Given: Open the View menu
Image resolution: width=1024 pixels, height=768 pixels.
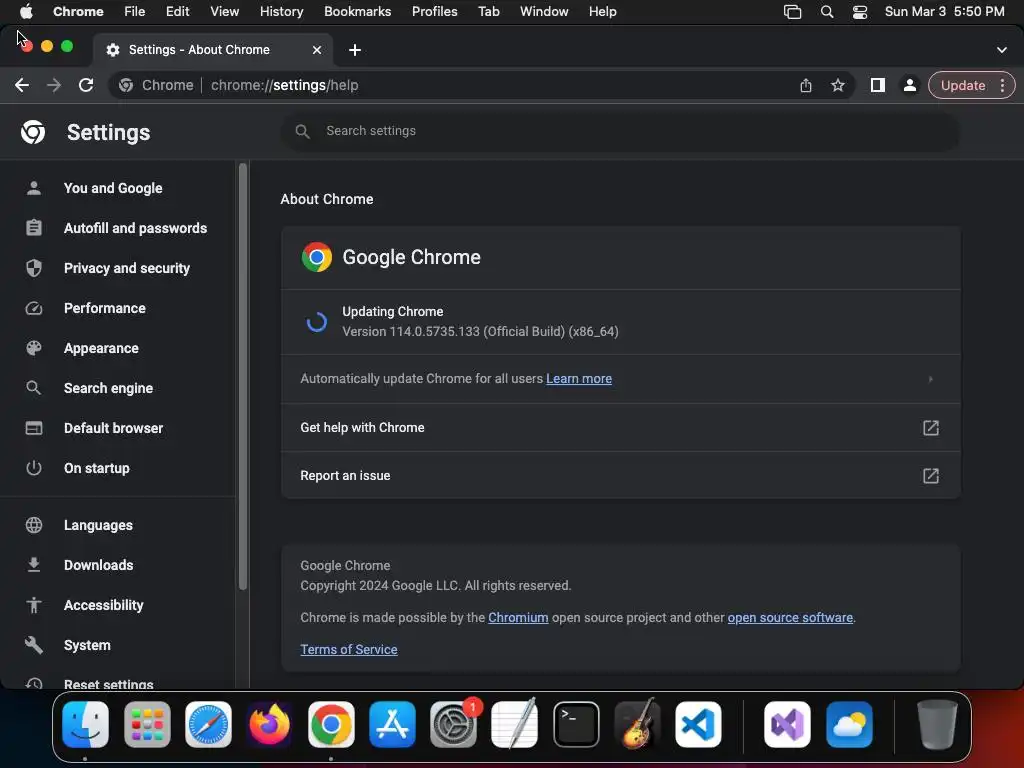Looking at the screenshot, I should (224, 12).
